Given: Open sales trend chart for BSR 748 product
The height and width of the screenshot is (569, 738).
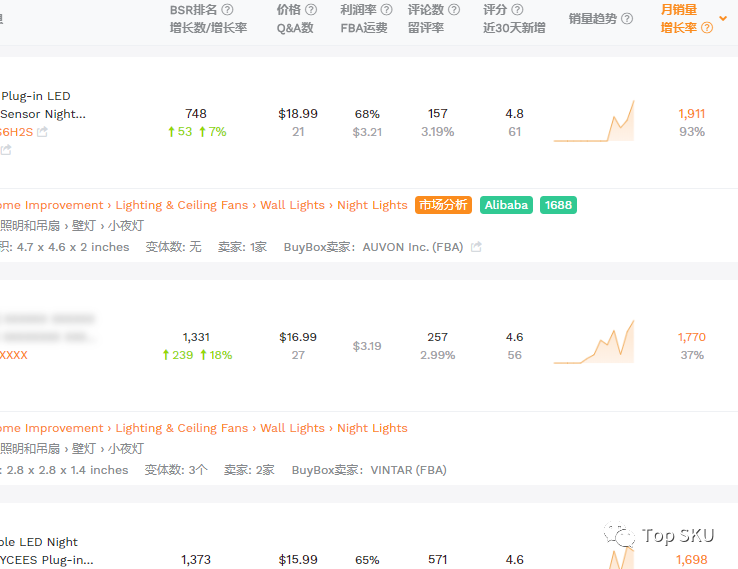Looking at the screenshot, I should (x=594, y=121).
